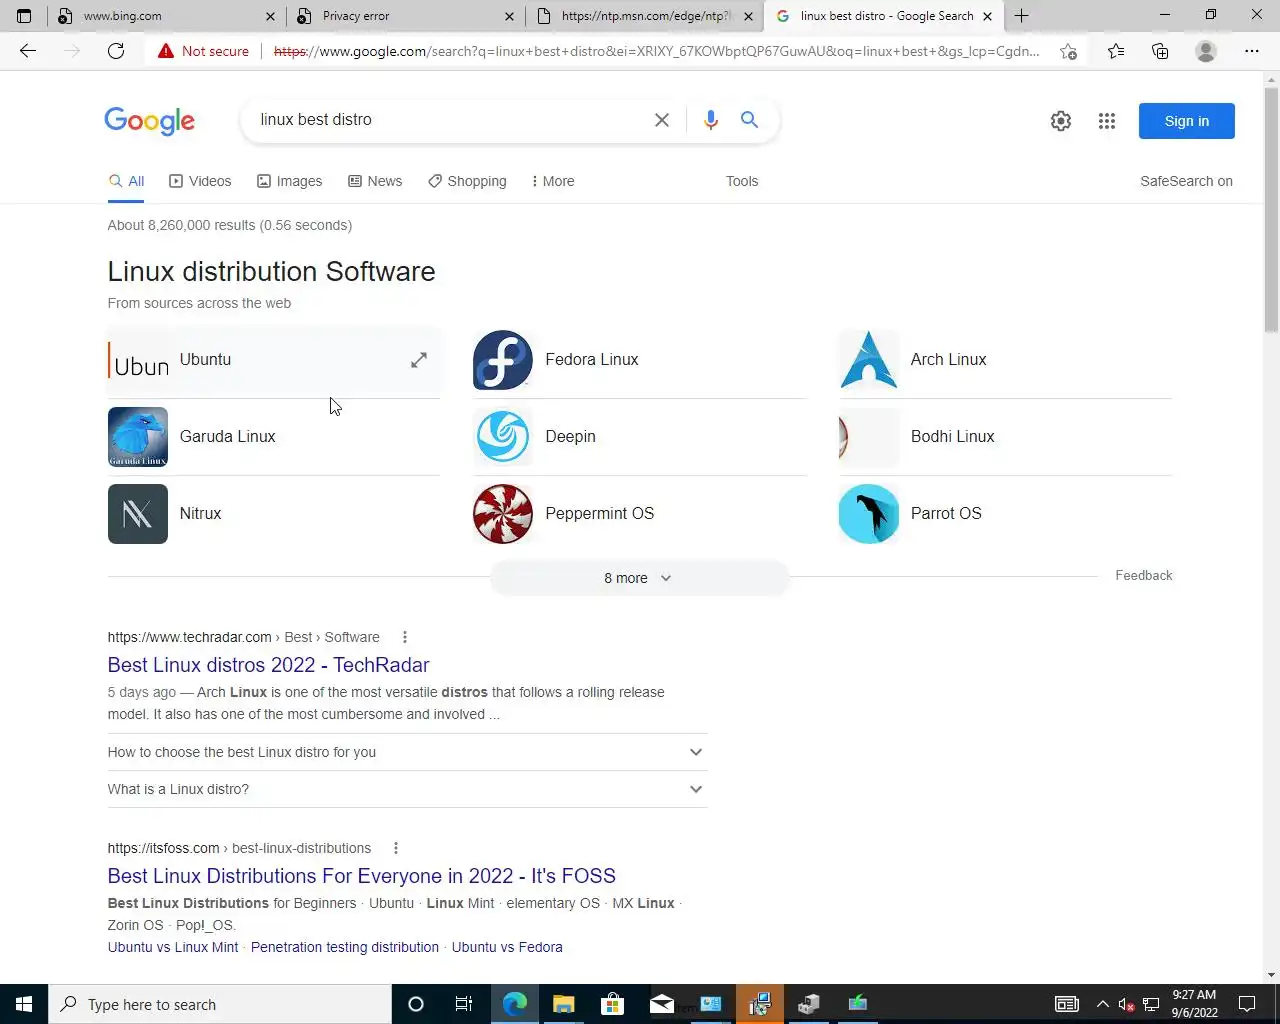Open Best Linux distros 2022 TechRadar link

click(268, 665)
